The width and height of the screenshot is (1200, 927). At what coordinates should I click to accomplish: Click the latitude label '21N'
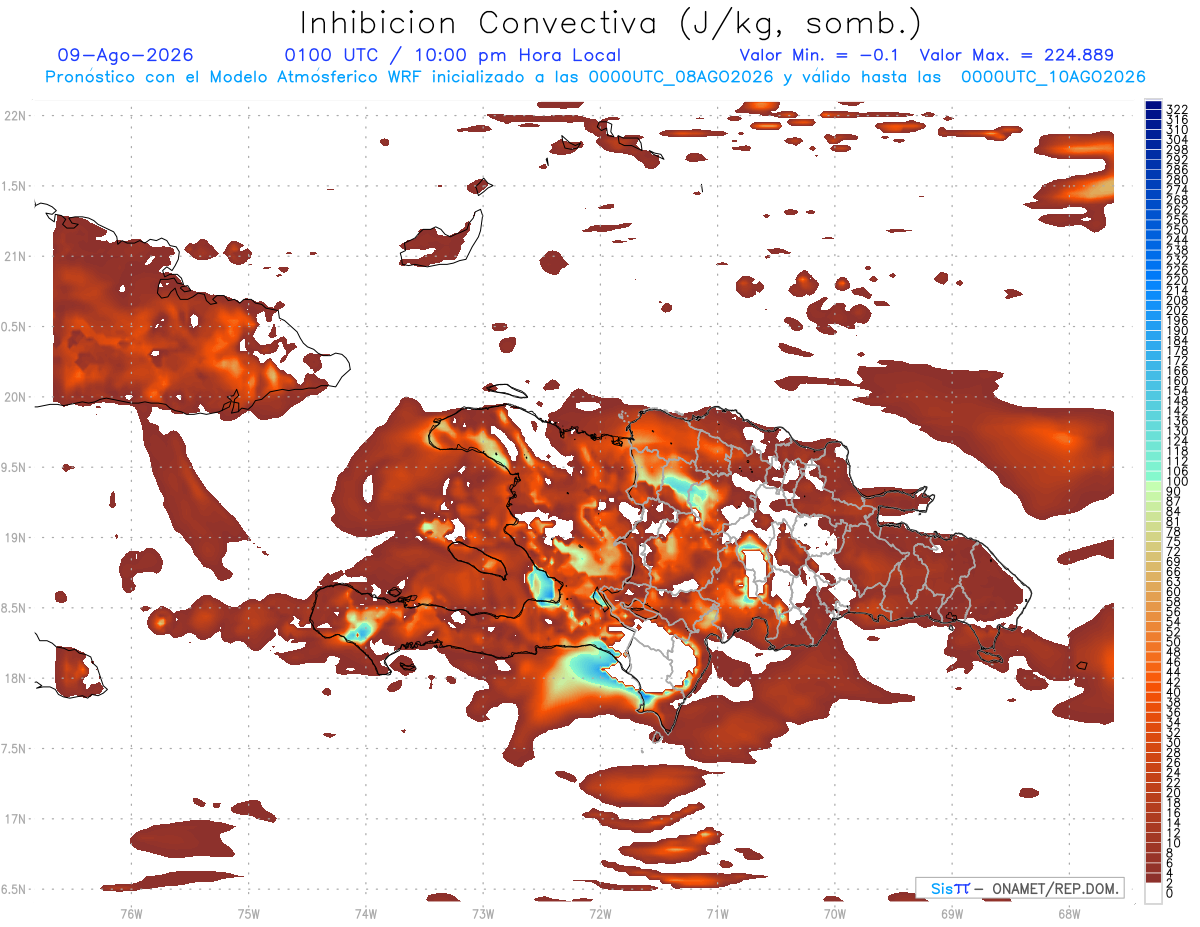click(14, 256)
